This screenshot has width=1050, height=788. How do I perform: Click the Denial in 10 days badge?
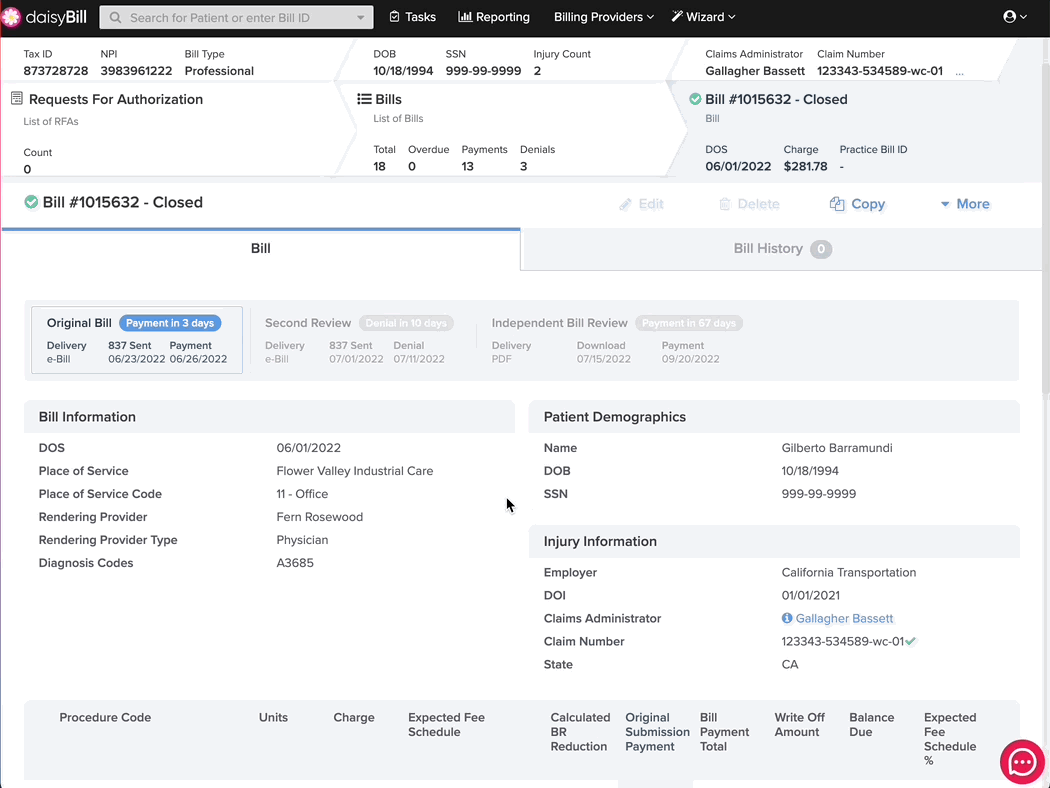click(x=406, y=323)
